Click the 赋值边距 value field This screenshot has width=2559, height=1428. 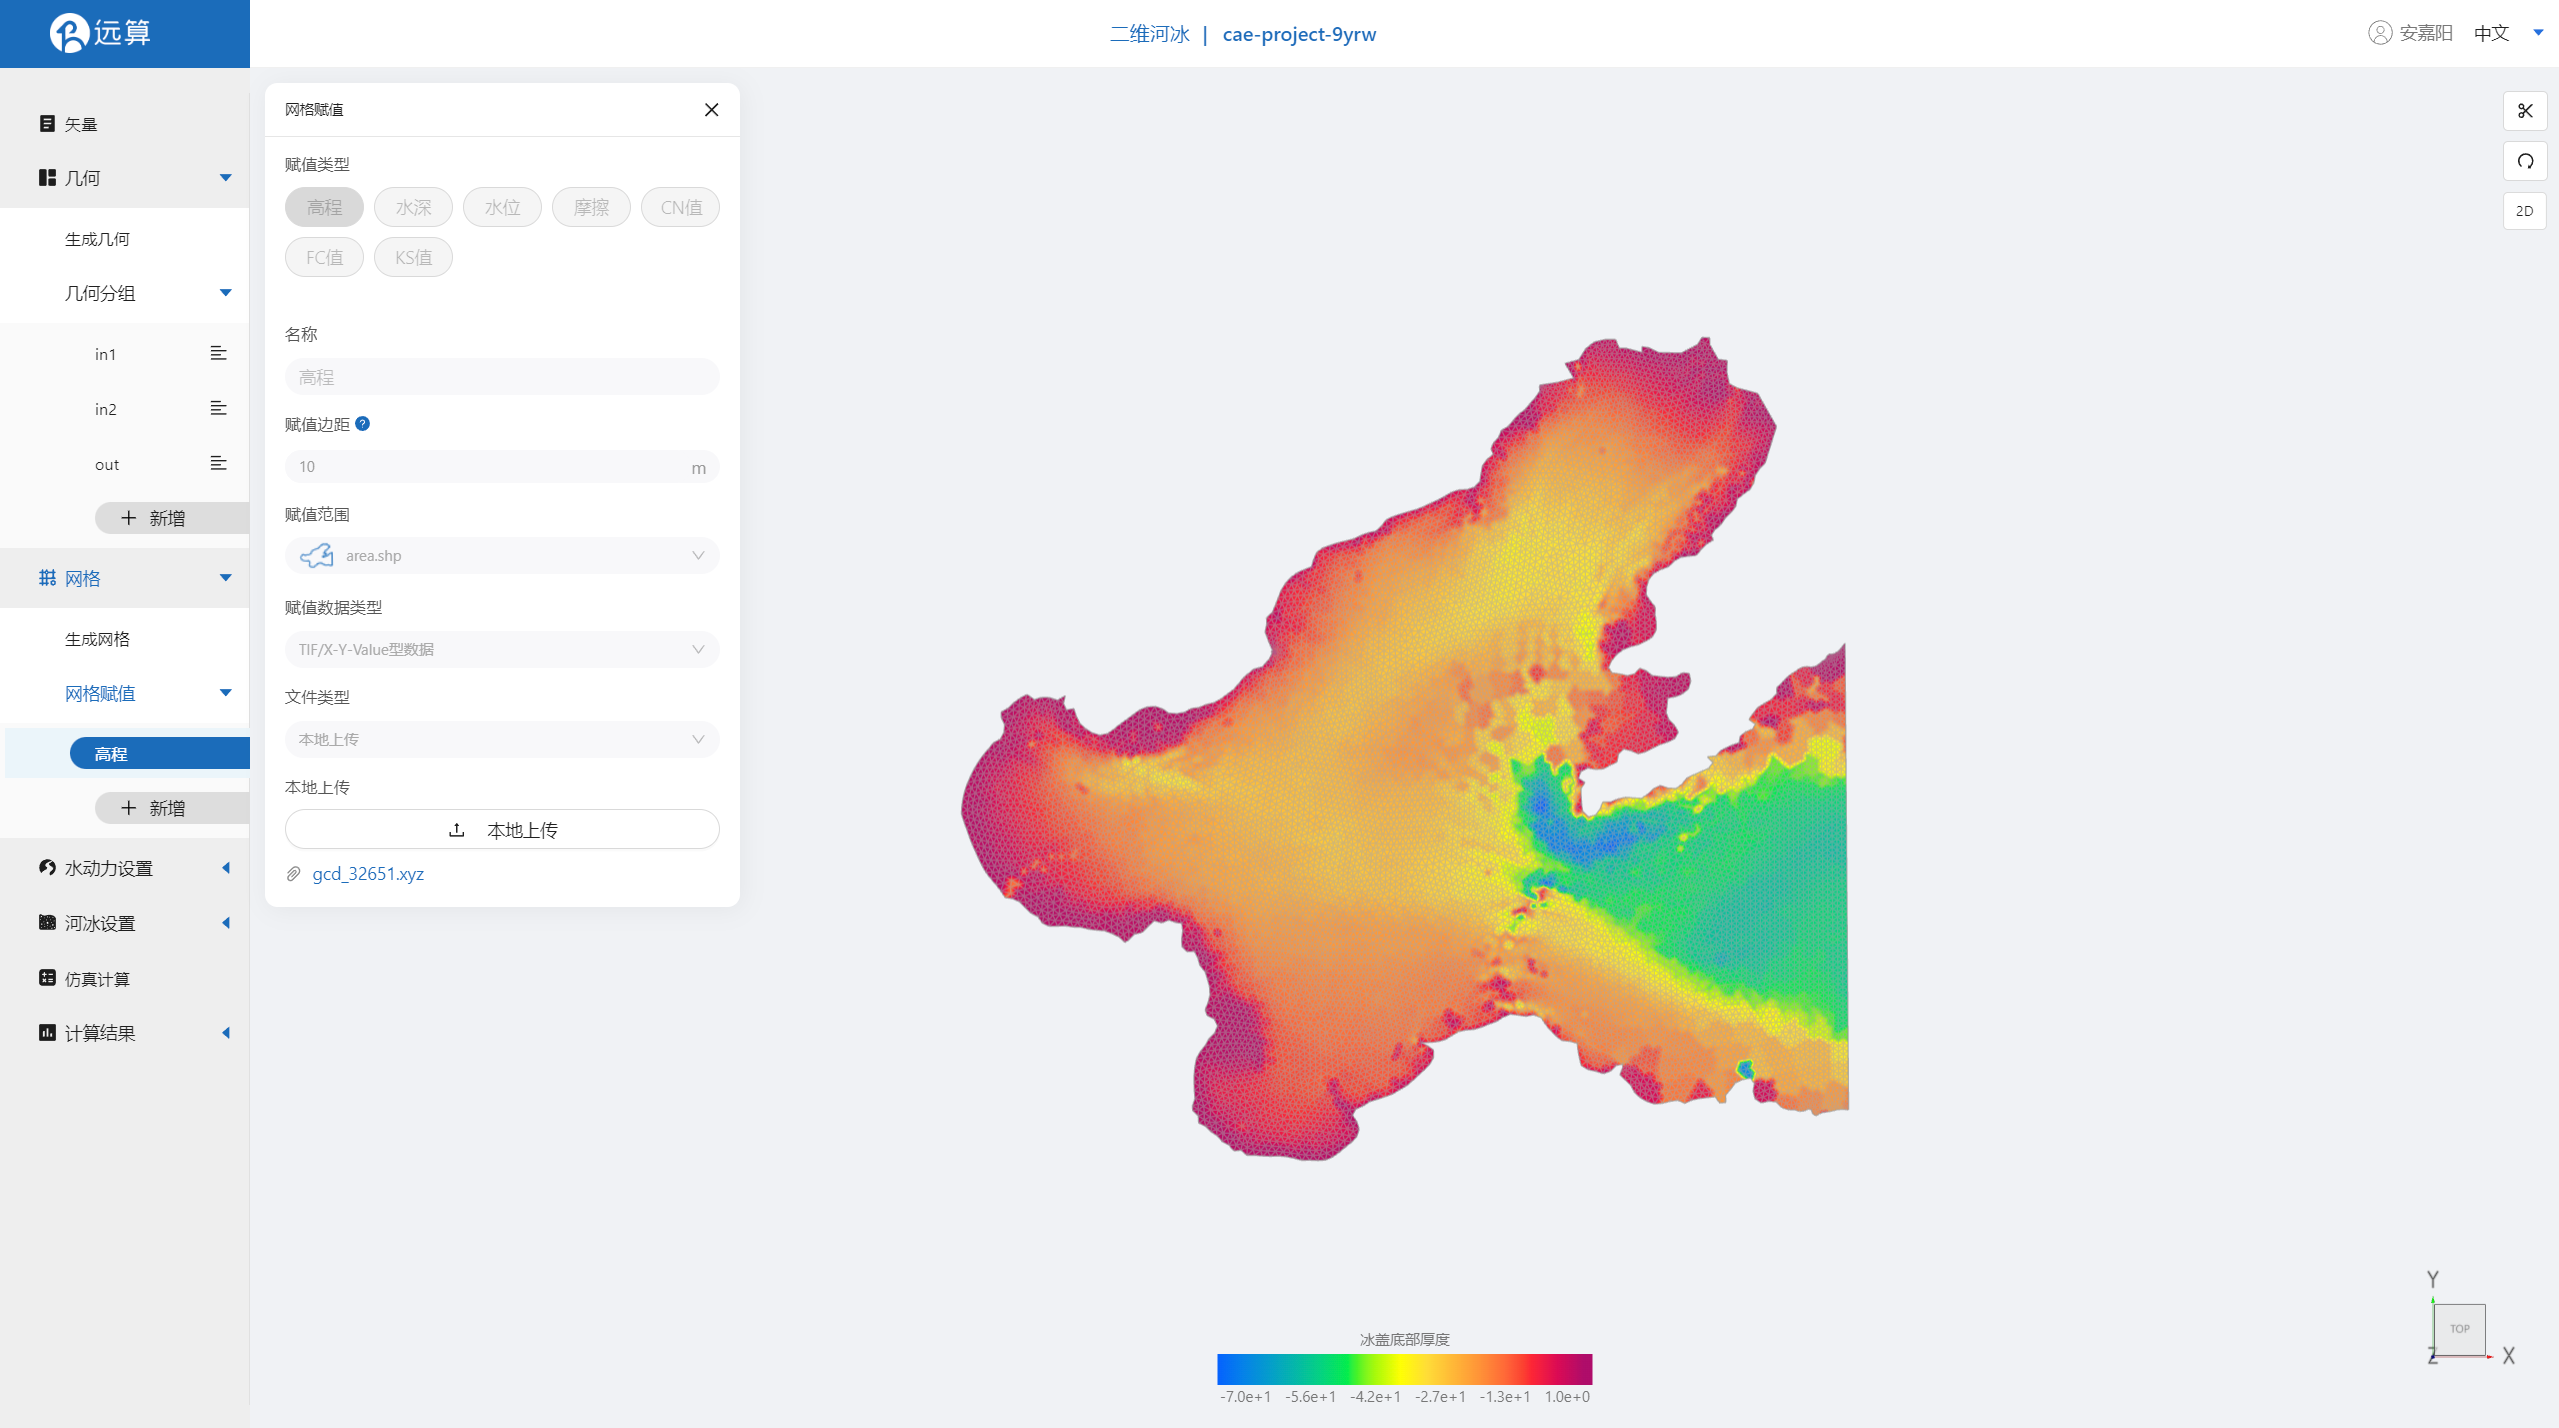coord(502,467)
